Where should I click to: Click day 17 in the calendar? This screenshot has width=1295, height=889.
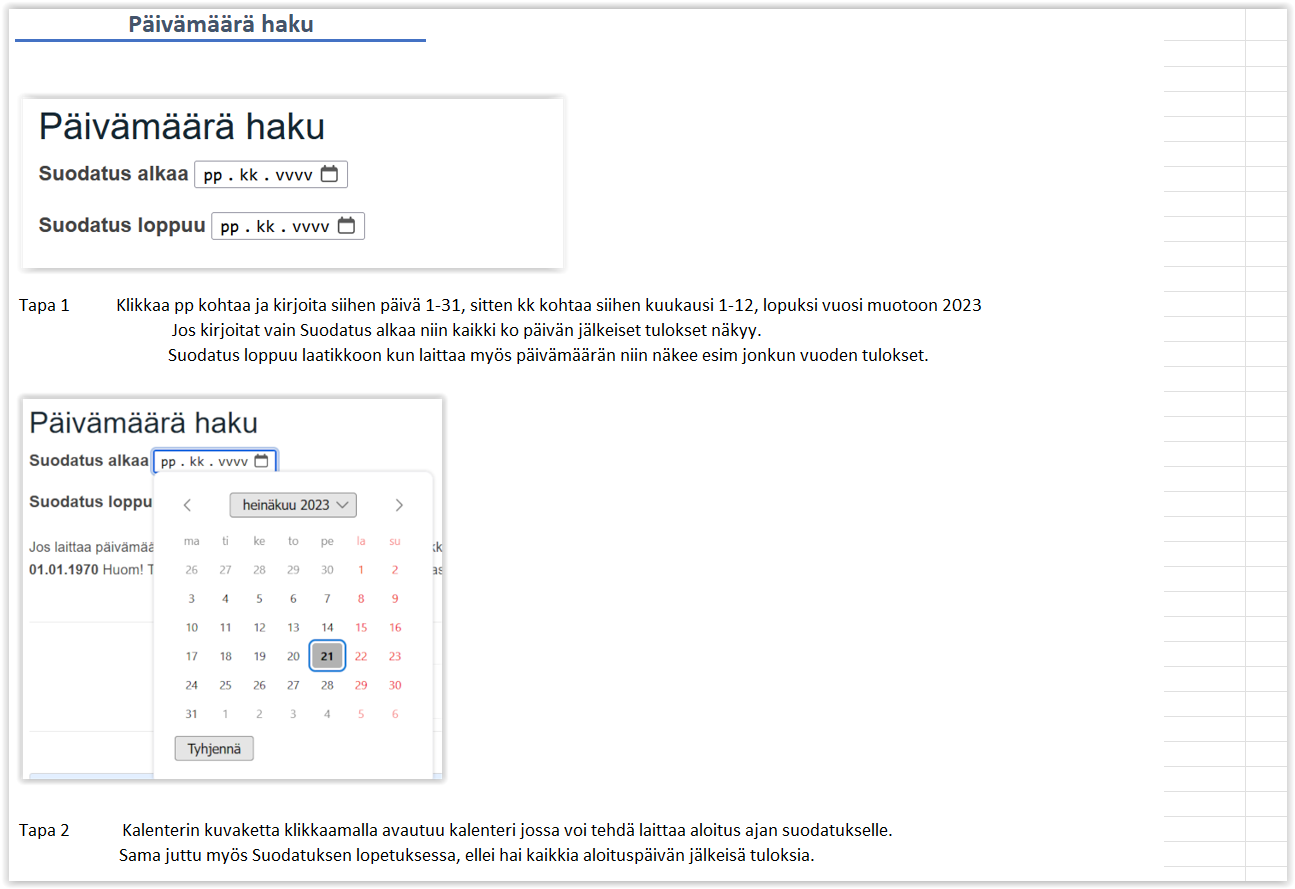(192, 657)
